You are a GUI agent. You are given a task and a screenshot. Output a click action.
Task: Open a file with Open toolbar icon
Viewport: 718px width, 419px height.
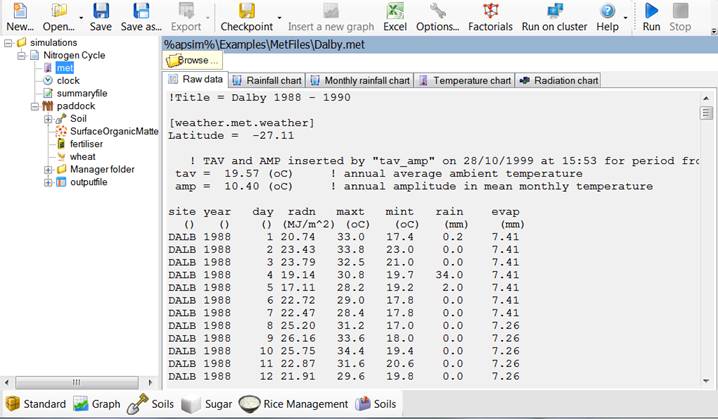coord(59,17)
